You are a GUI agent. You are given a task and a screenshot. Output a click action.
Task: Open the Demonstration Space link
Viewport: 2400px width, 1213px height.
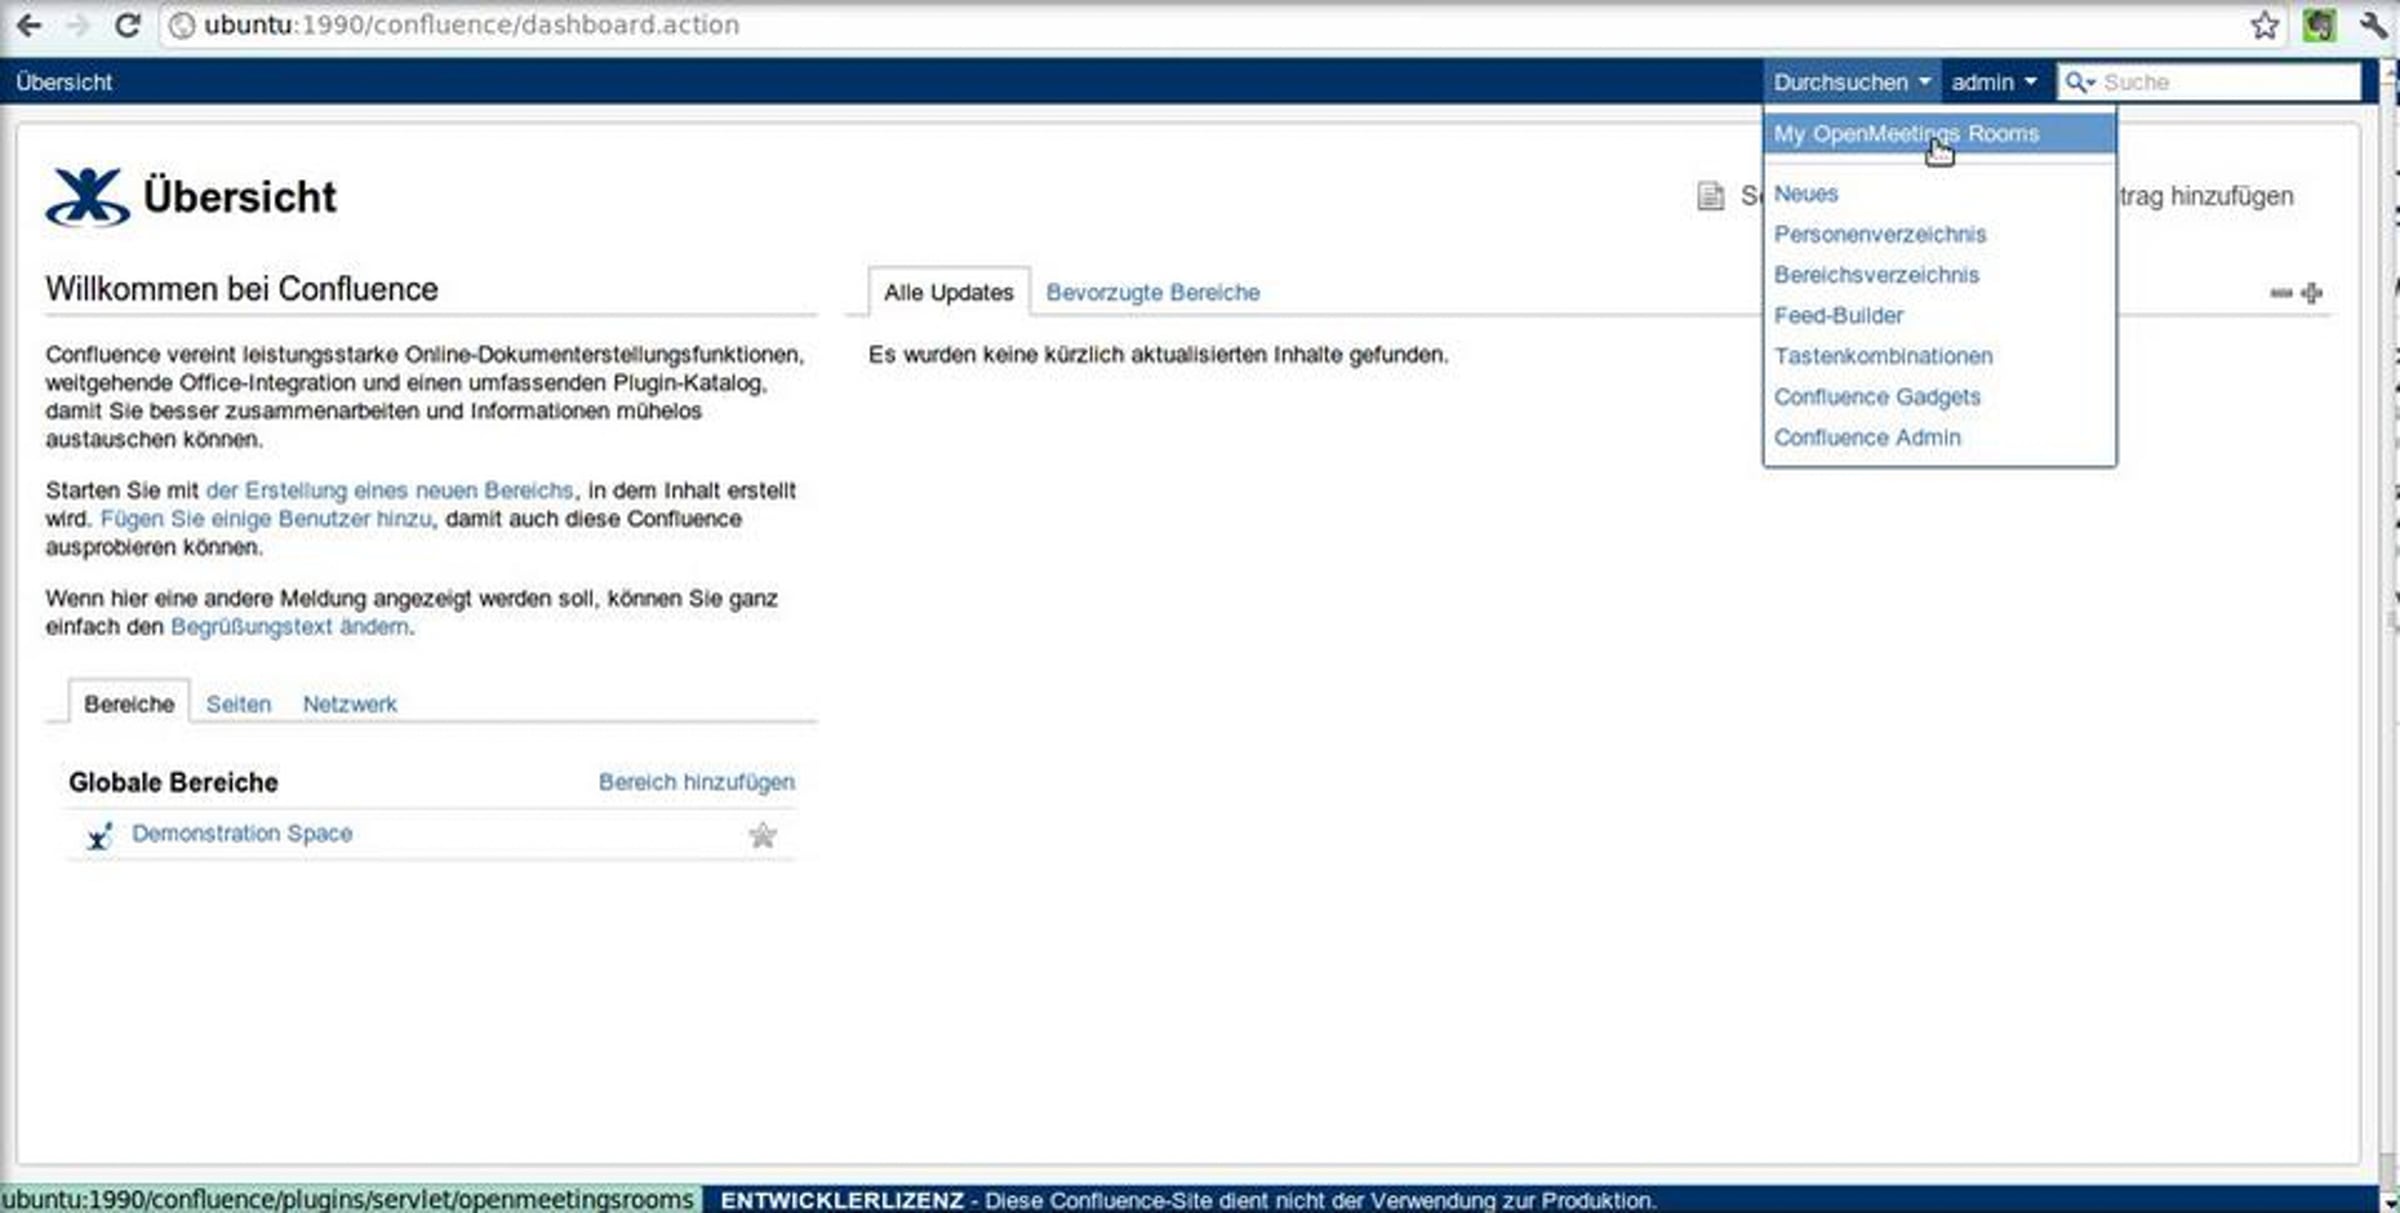[242, 834]
